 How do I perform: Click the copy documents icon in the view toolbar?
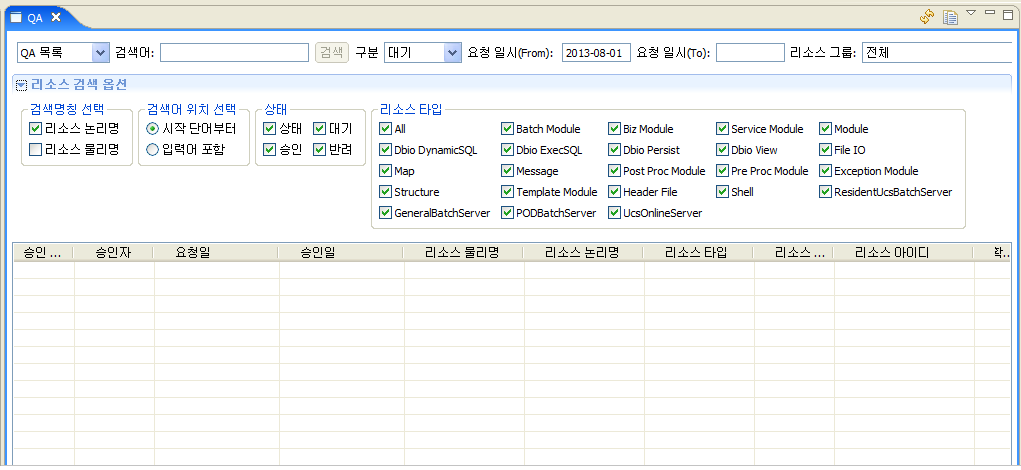[x=950, y=16]
